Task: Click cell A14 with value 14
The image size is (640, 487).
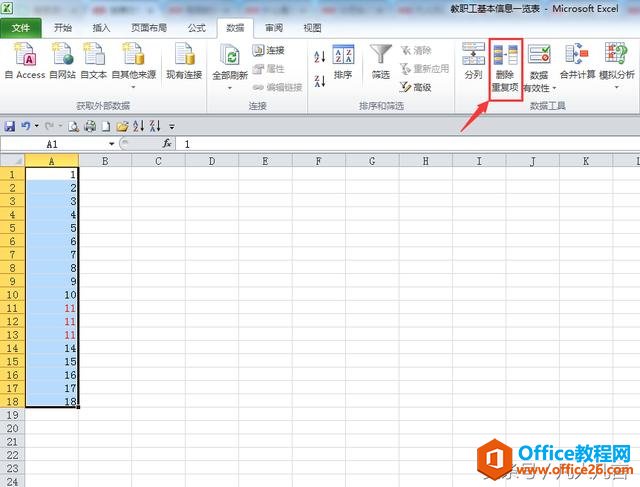Action: tap(51, 348)
